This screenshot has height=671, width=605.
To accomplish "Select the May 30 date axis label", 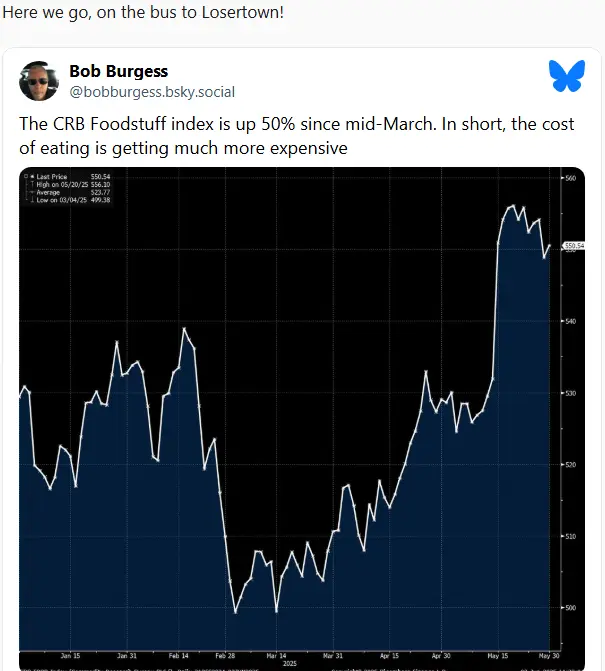I will tap(548, 656).
